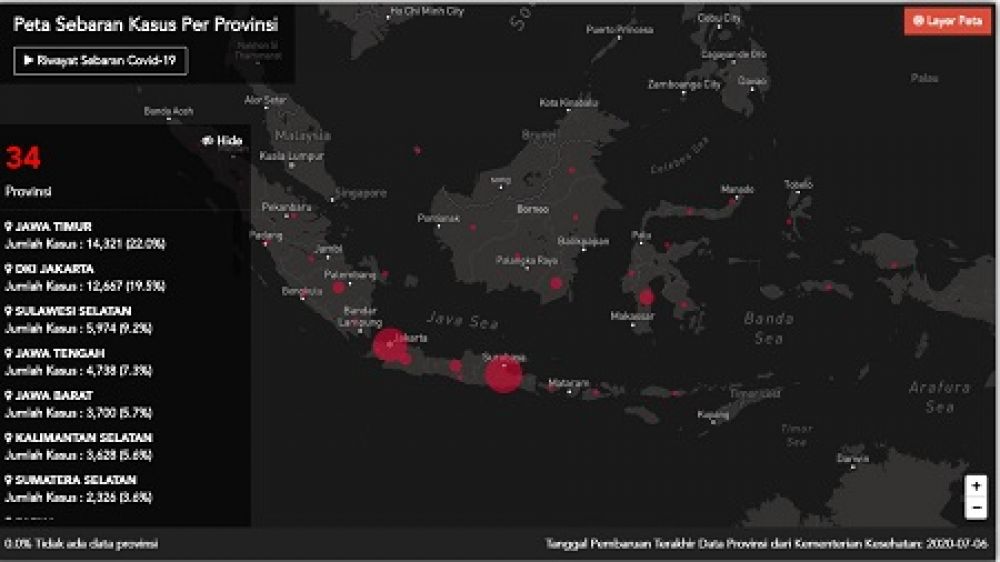Screen dimensions: 1000x562
Task: Click the red bubble near Makassar
Action: click(x=646, y=297)
